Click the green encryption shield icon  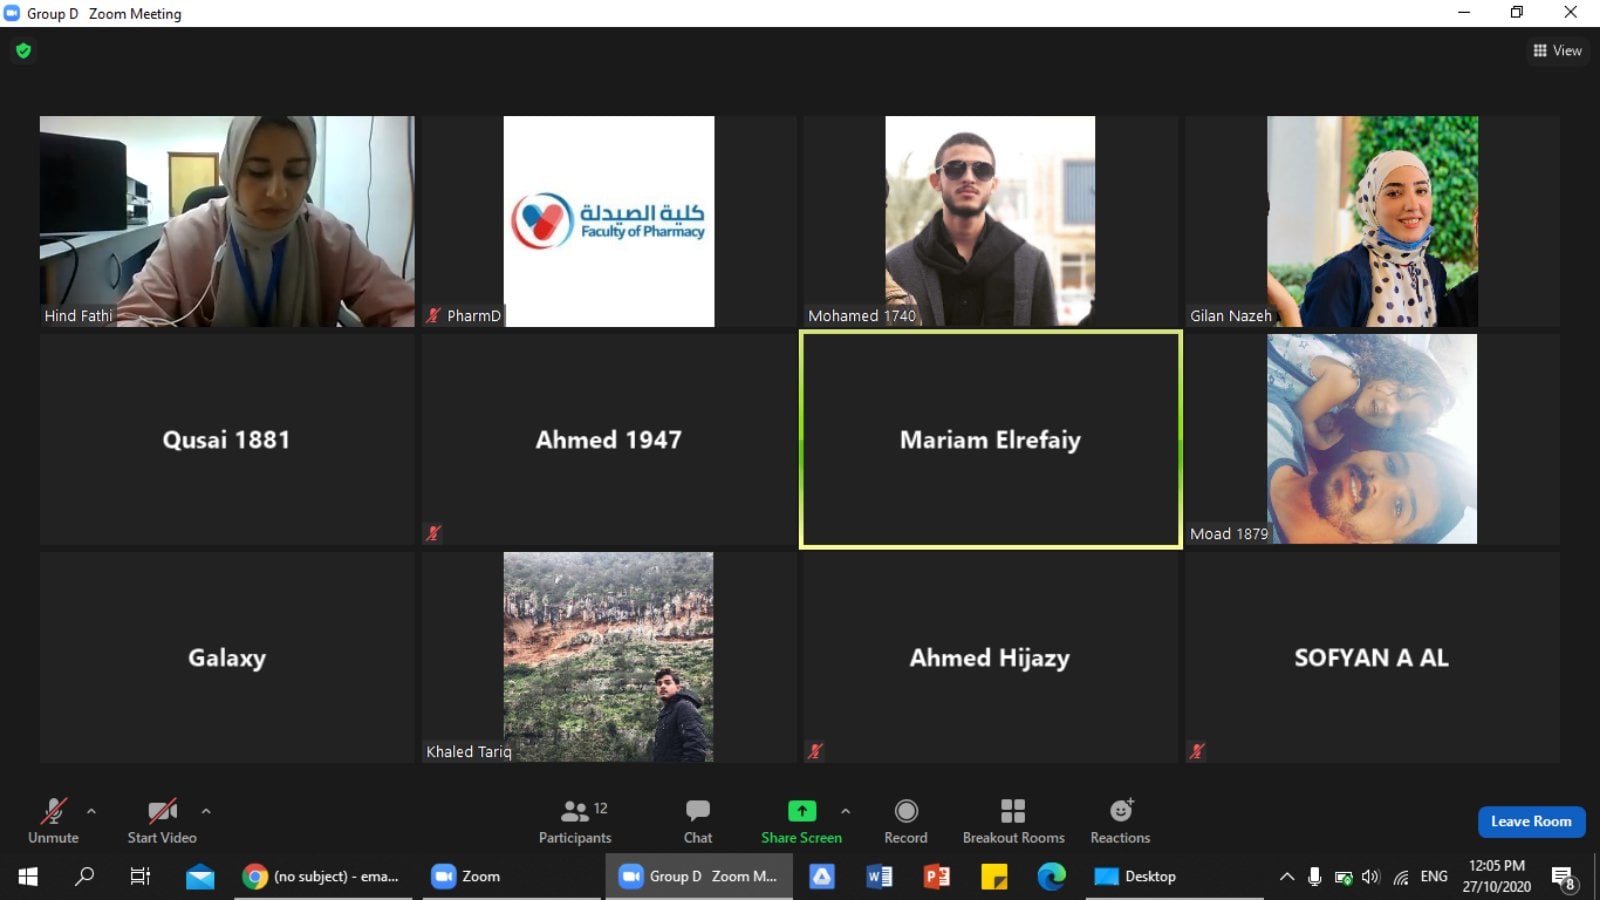pyautogui.click(x=24, y=51)
